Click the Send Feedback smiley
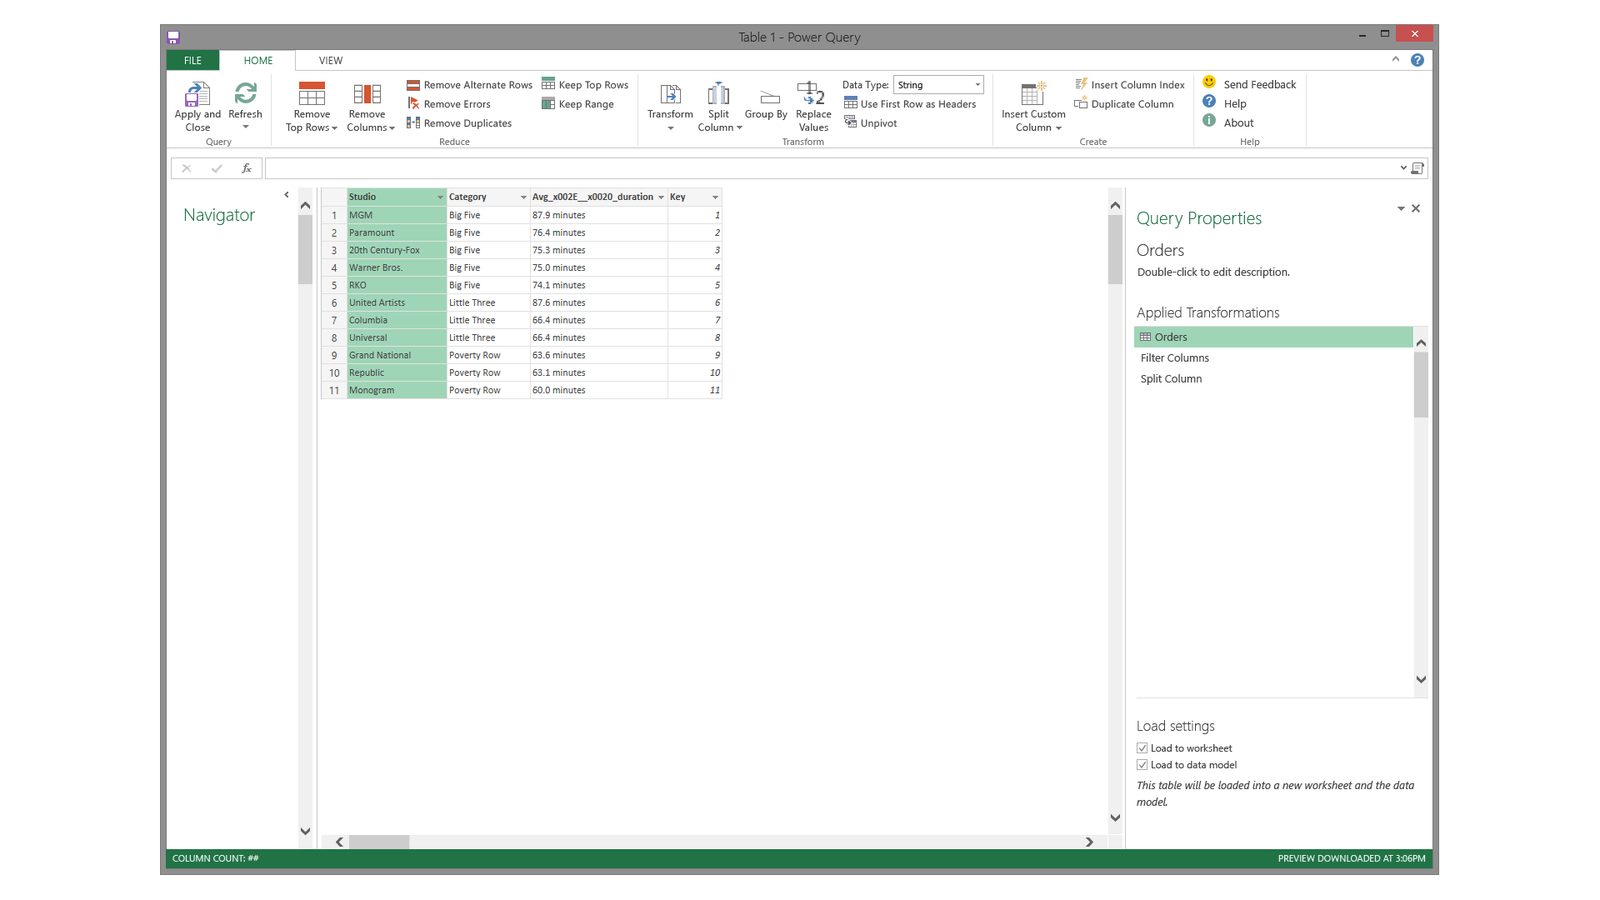 tap(1209, 82)
